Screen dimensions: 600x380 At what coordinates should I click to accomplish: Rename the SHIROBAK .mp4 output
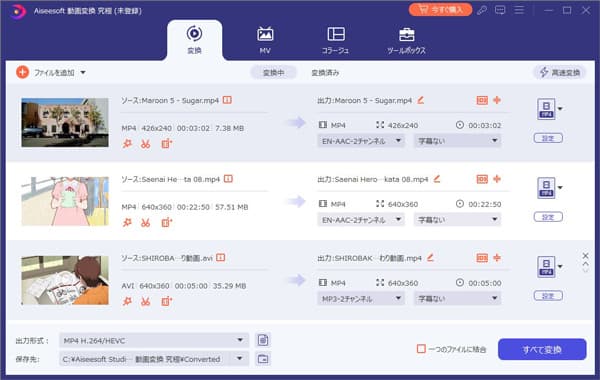click(430, 258)
